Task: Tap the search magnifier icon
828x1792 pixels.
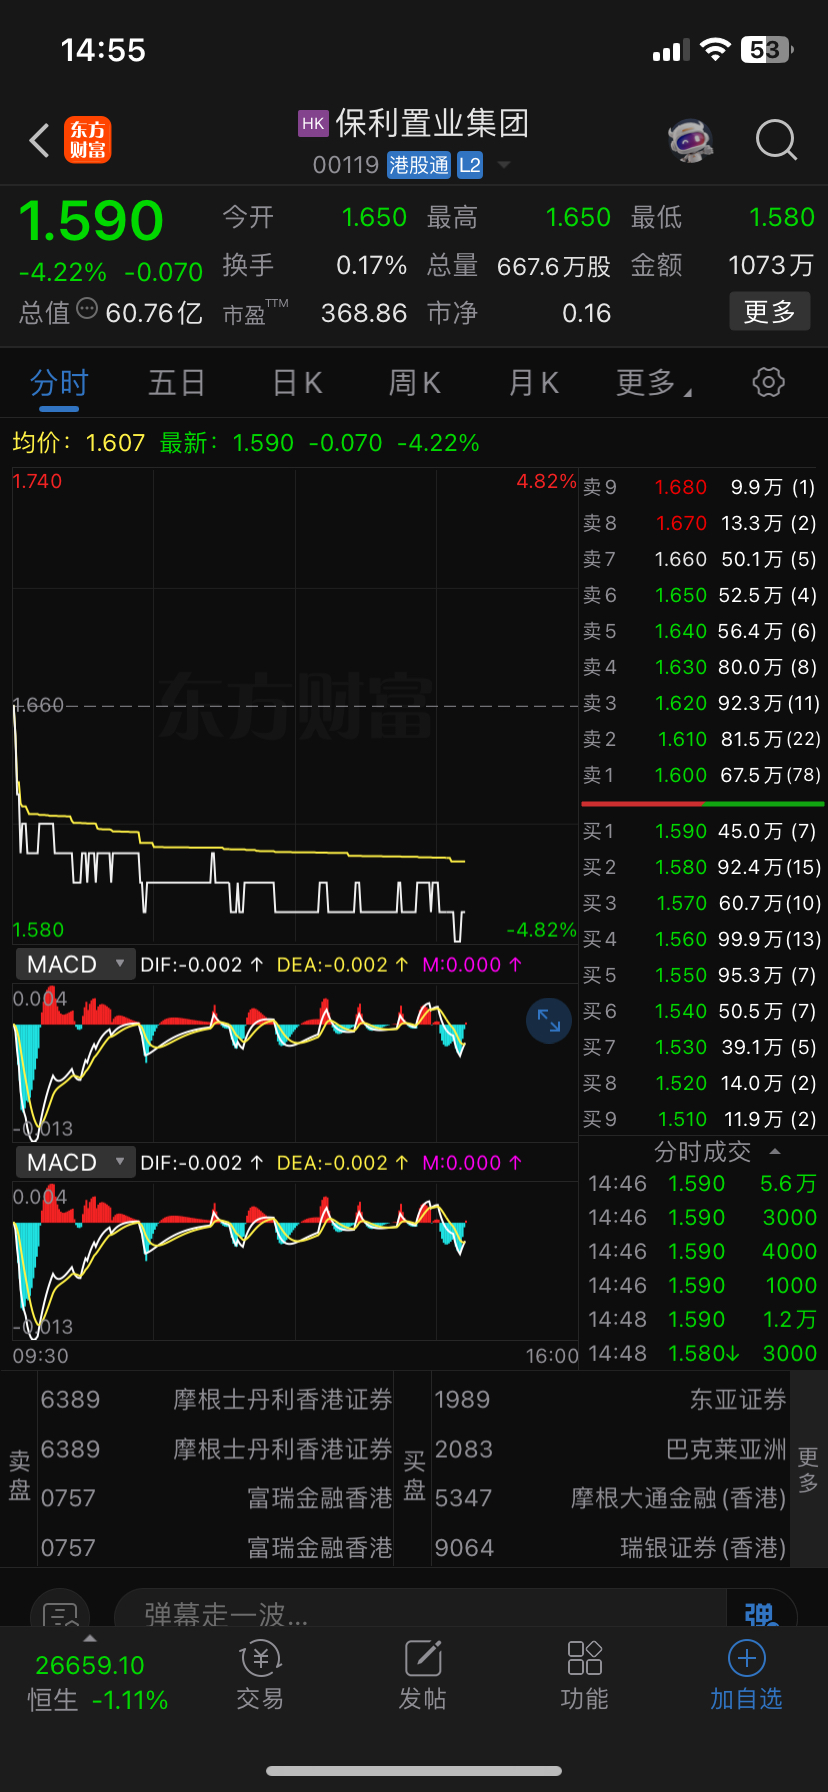Action: coord(776,140)
